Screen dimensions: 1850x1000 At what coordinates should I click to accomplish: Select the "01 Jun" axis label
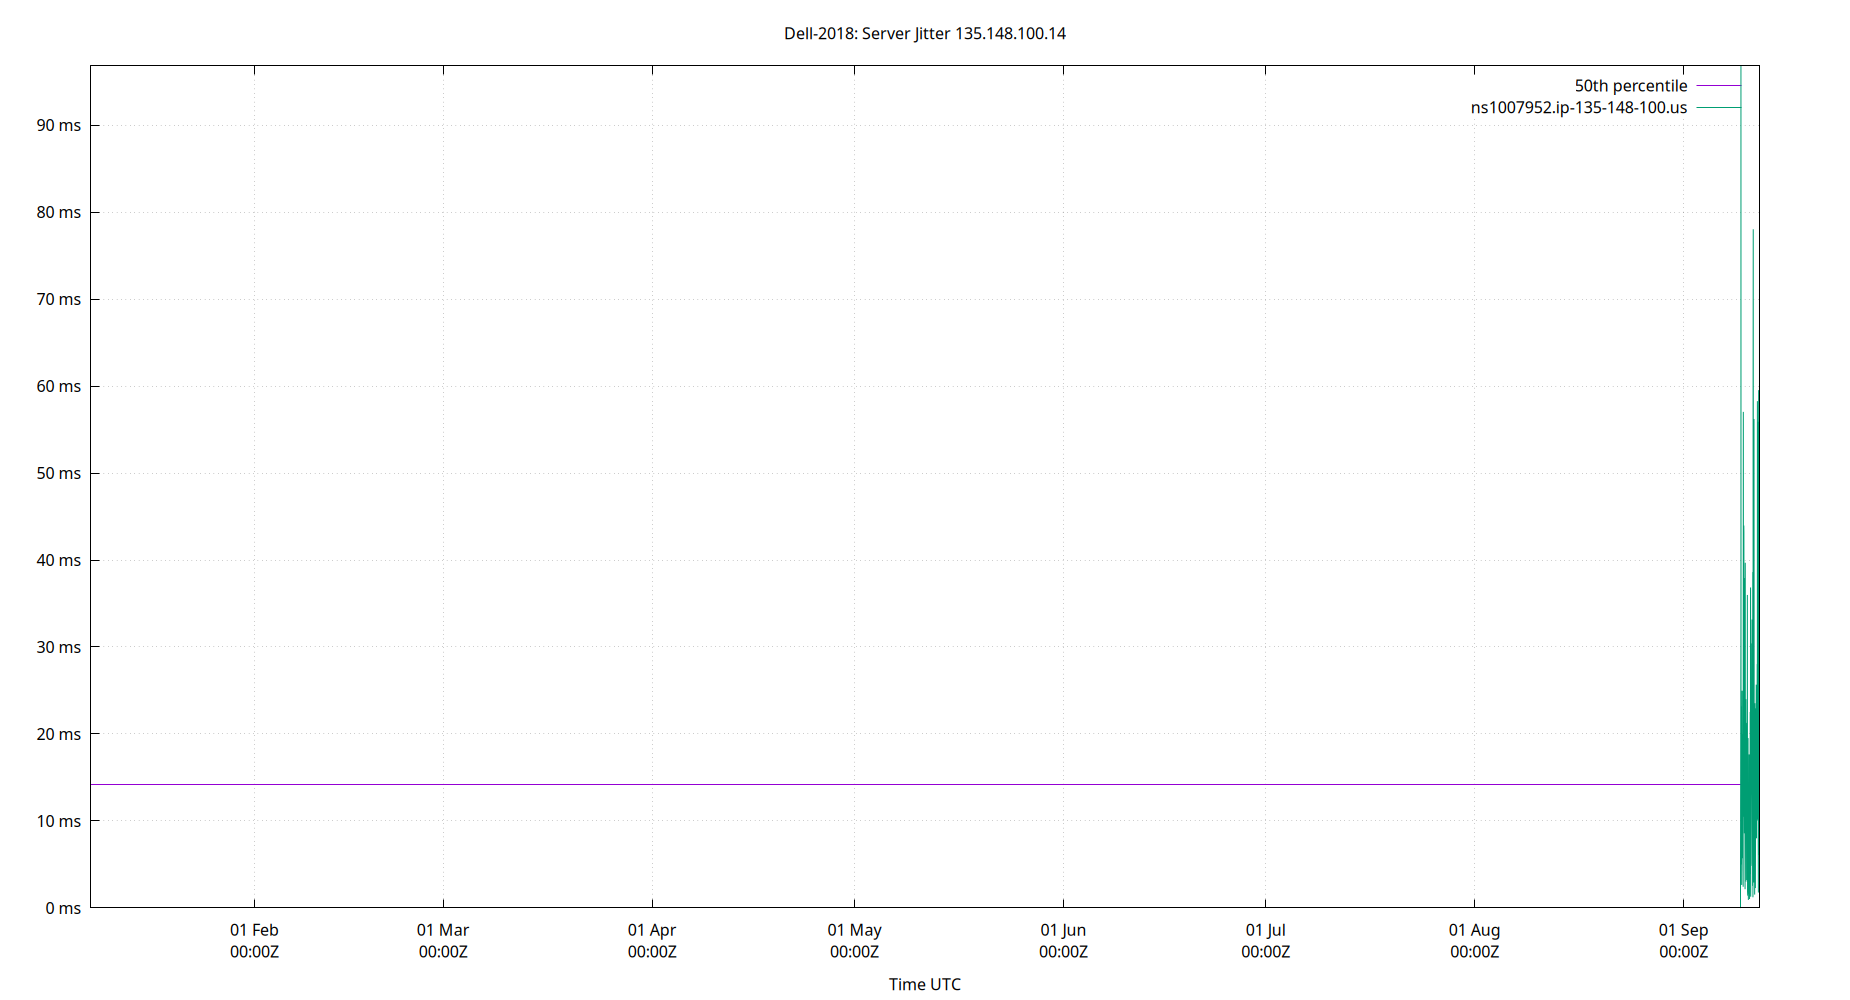pos(1063,930)
